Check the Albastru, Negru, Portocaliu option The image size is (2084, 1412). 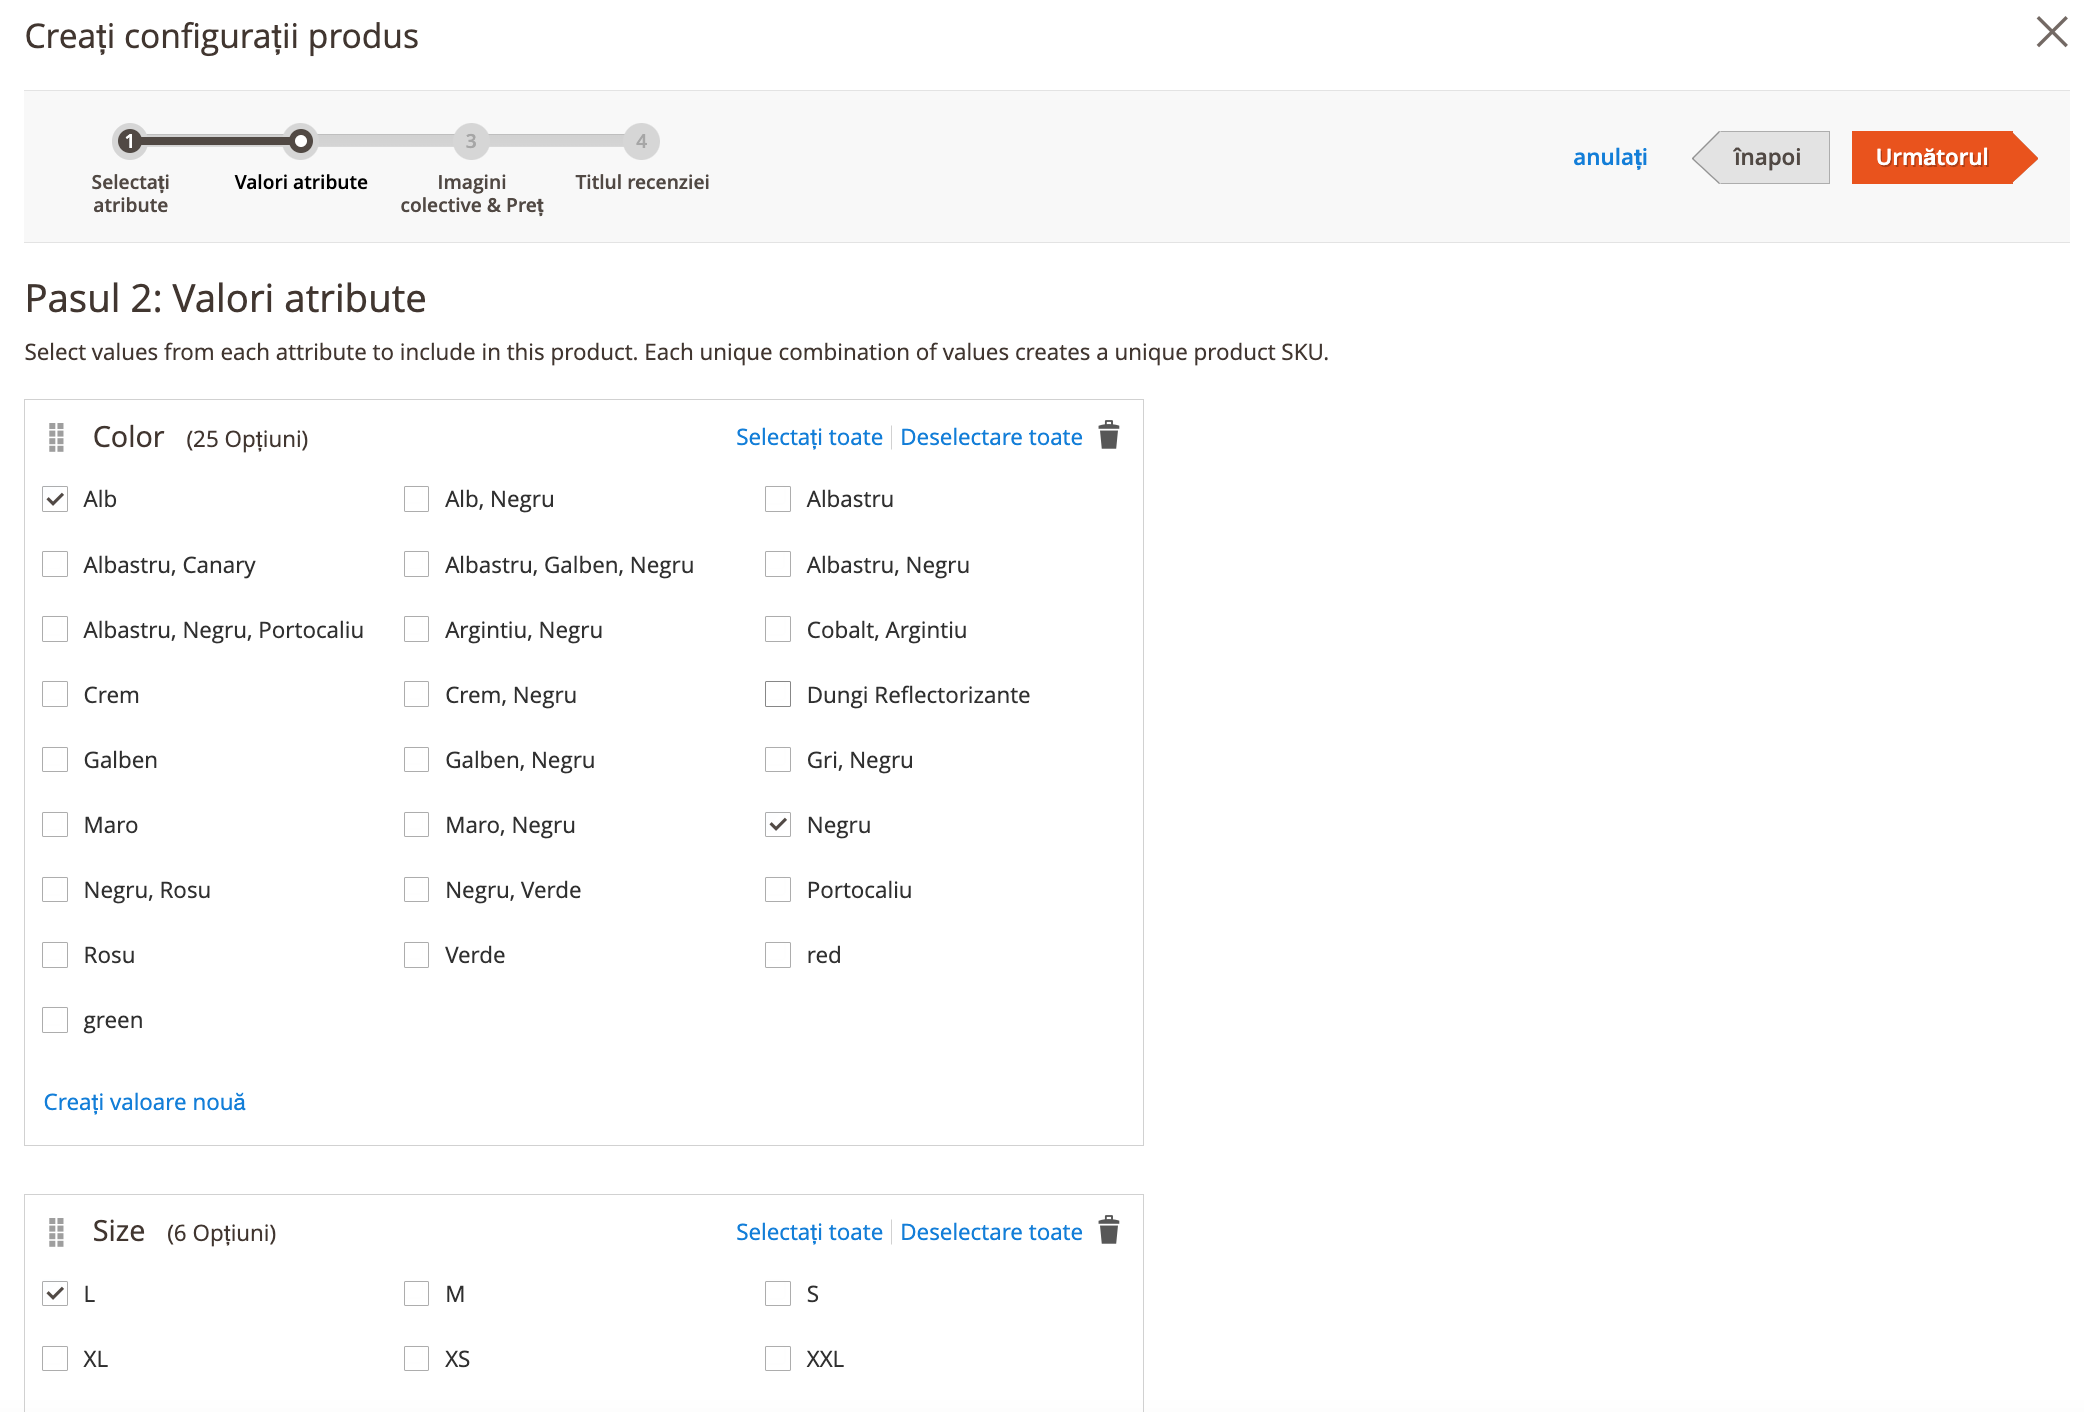click(55, 630)
